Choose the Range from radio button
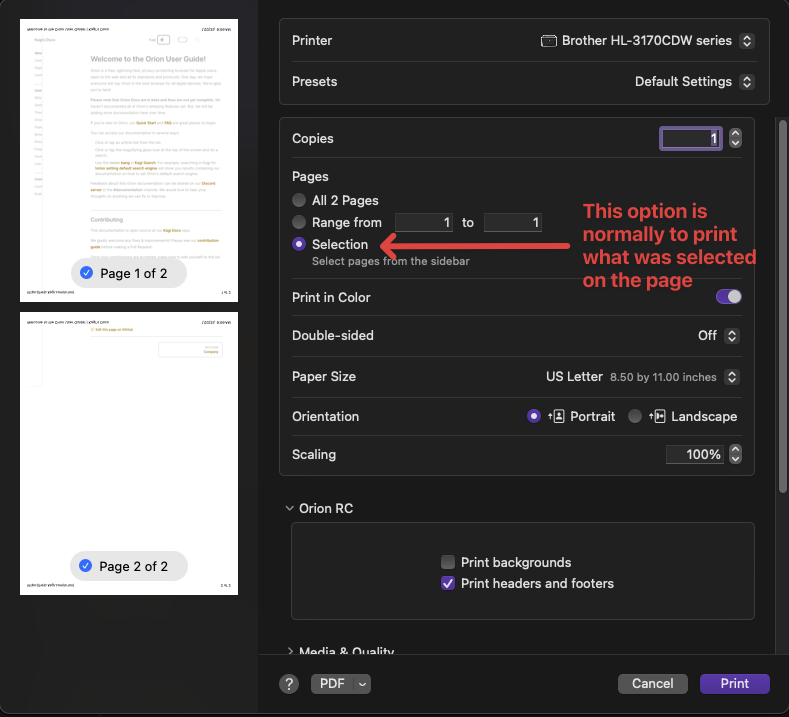Image resolution: width=789 pixels, height=717 pixels. tap(299, 222)
